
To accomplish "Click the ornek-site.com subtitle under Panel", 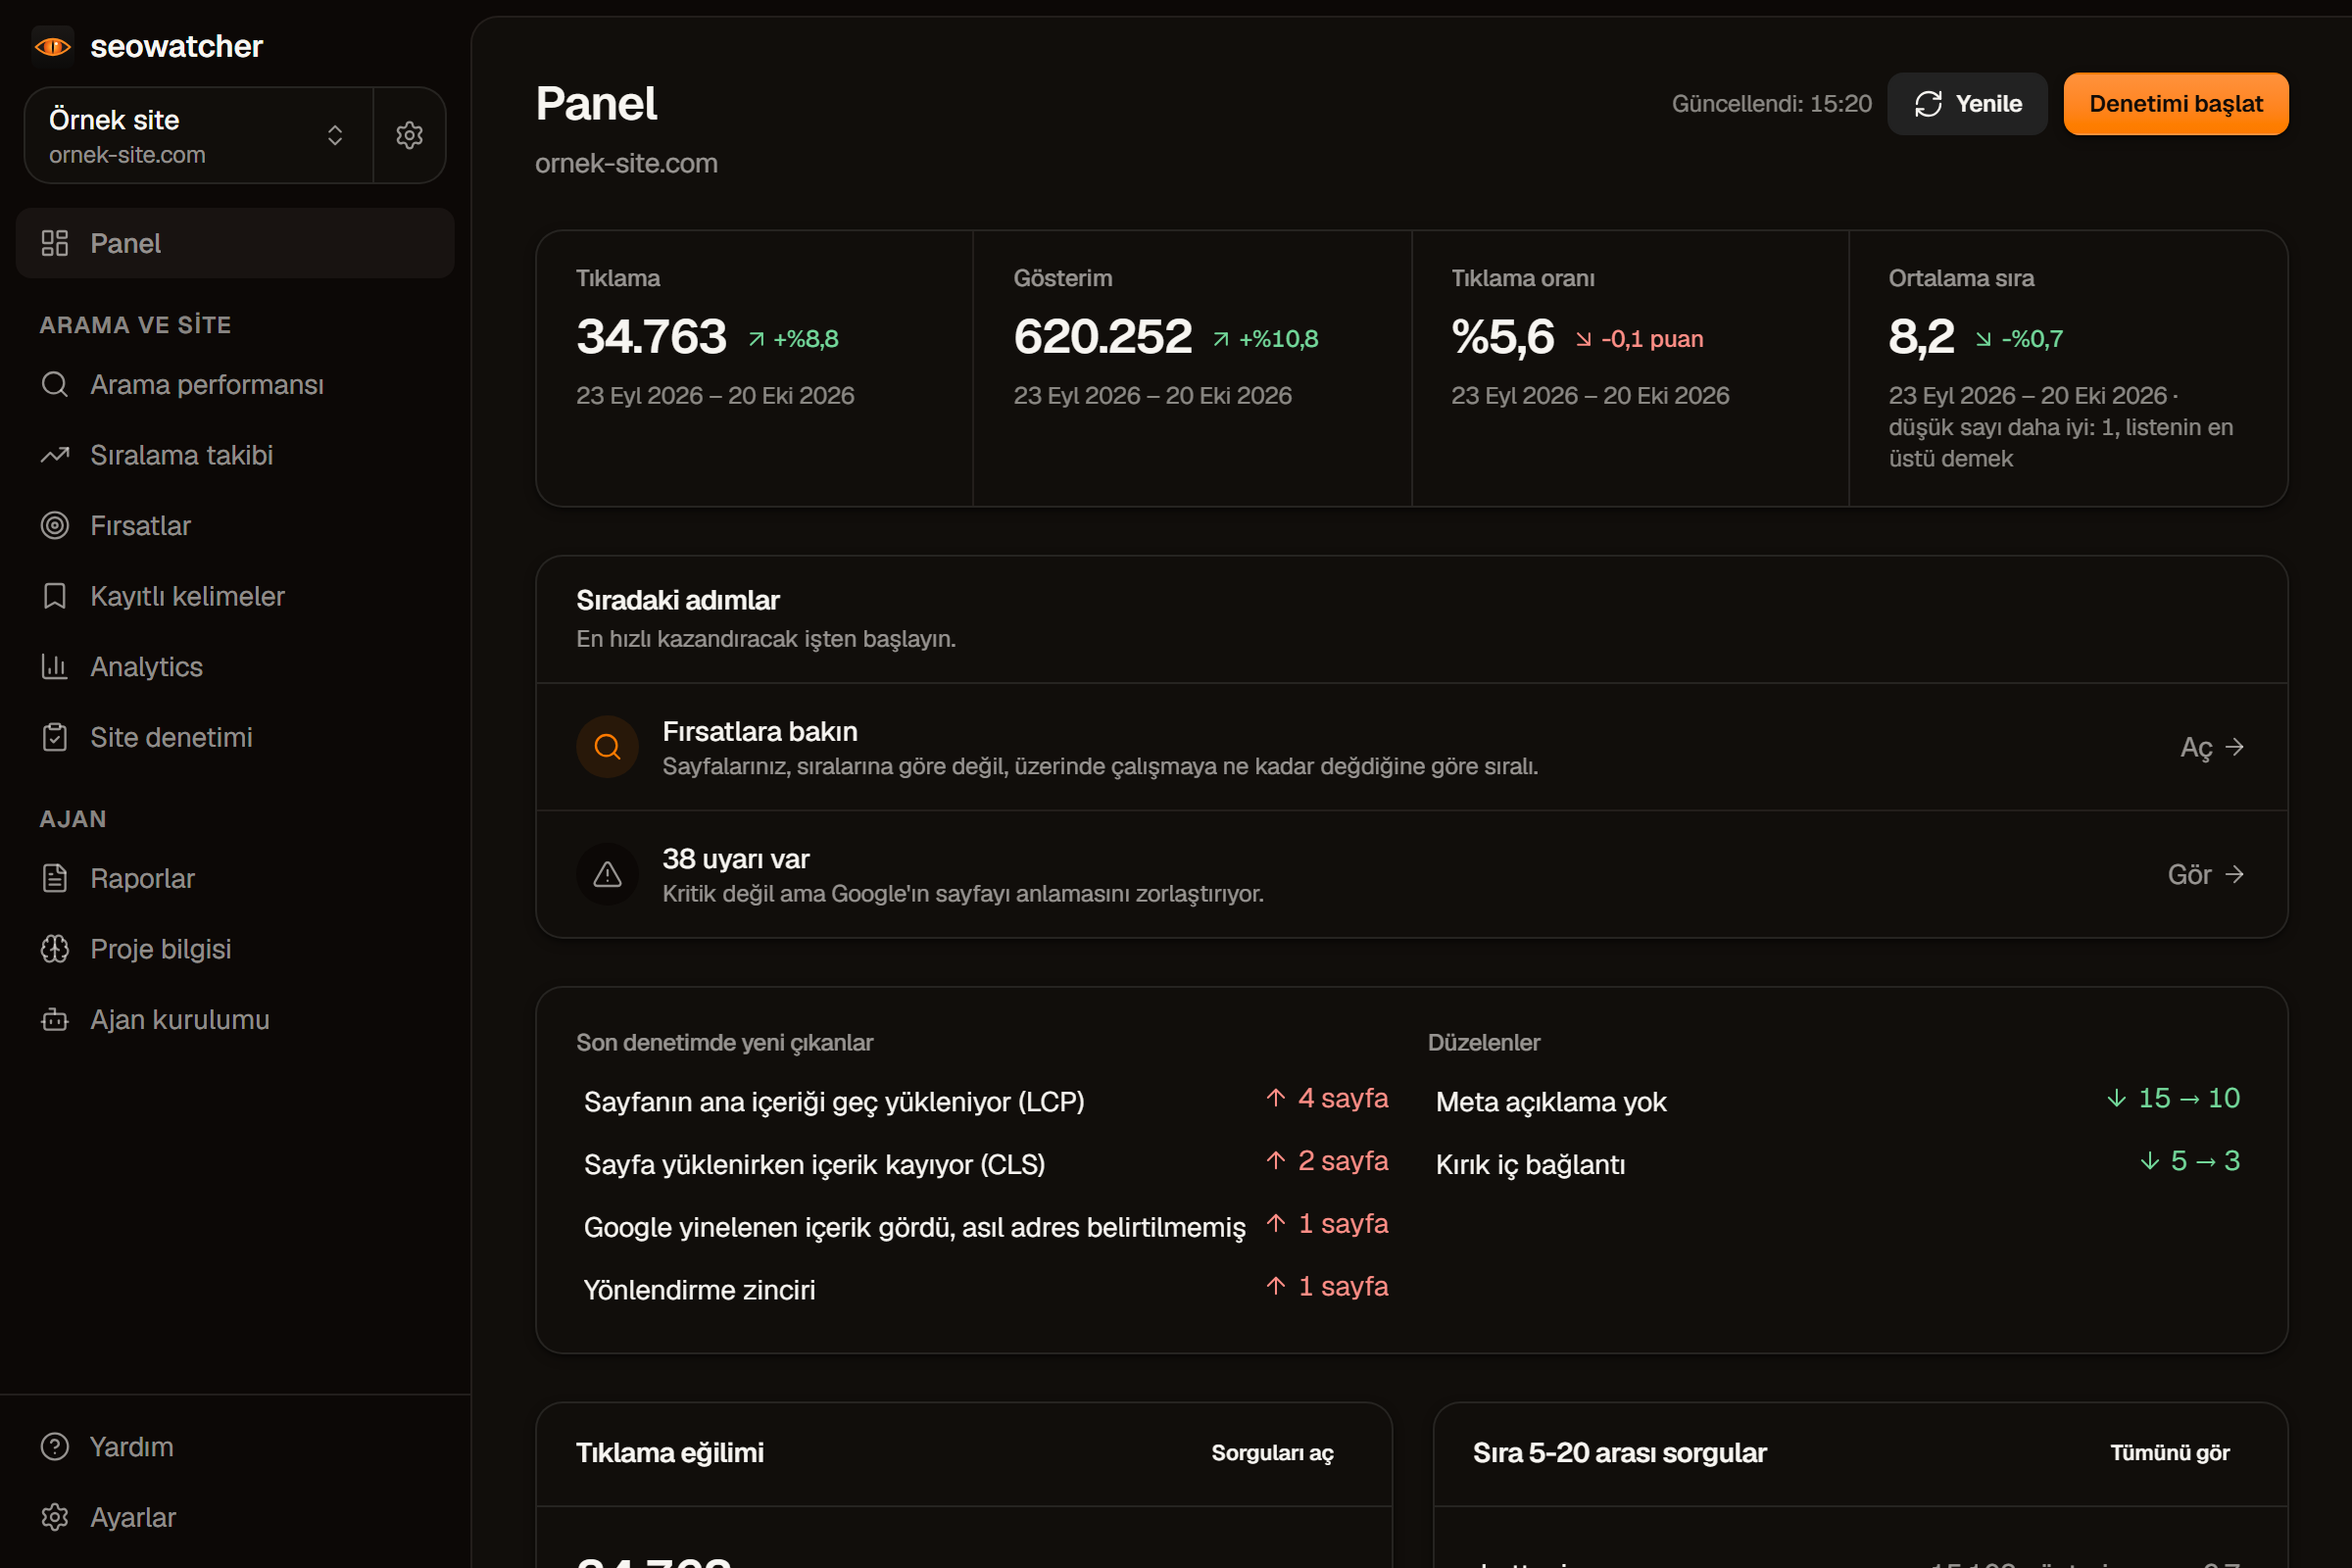I will tap(626, 163).
